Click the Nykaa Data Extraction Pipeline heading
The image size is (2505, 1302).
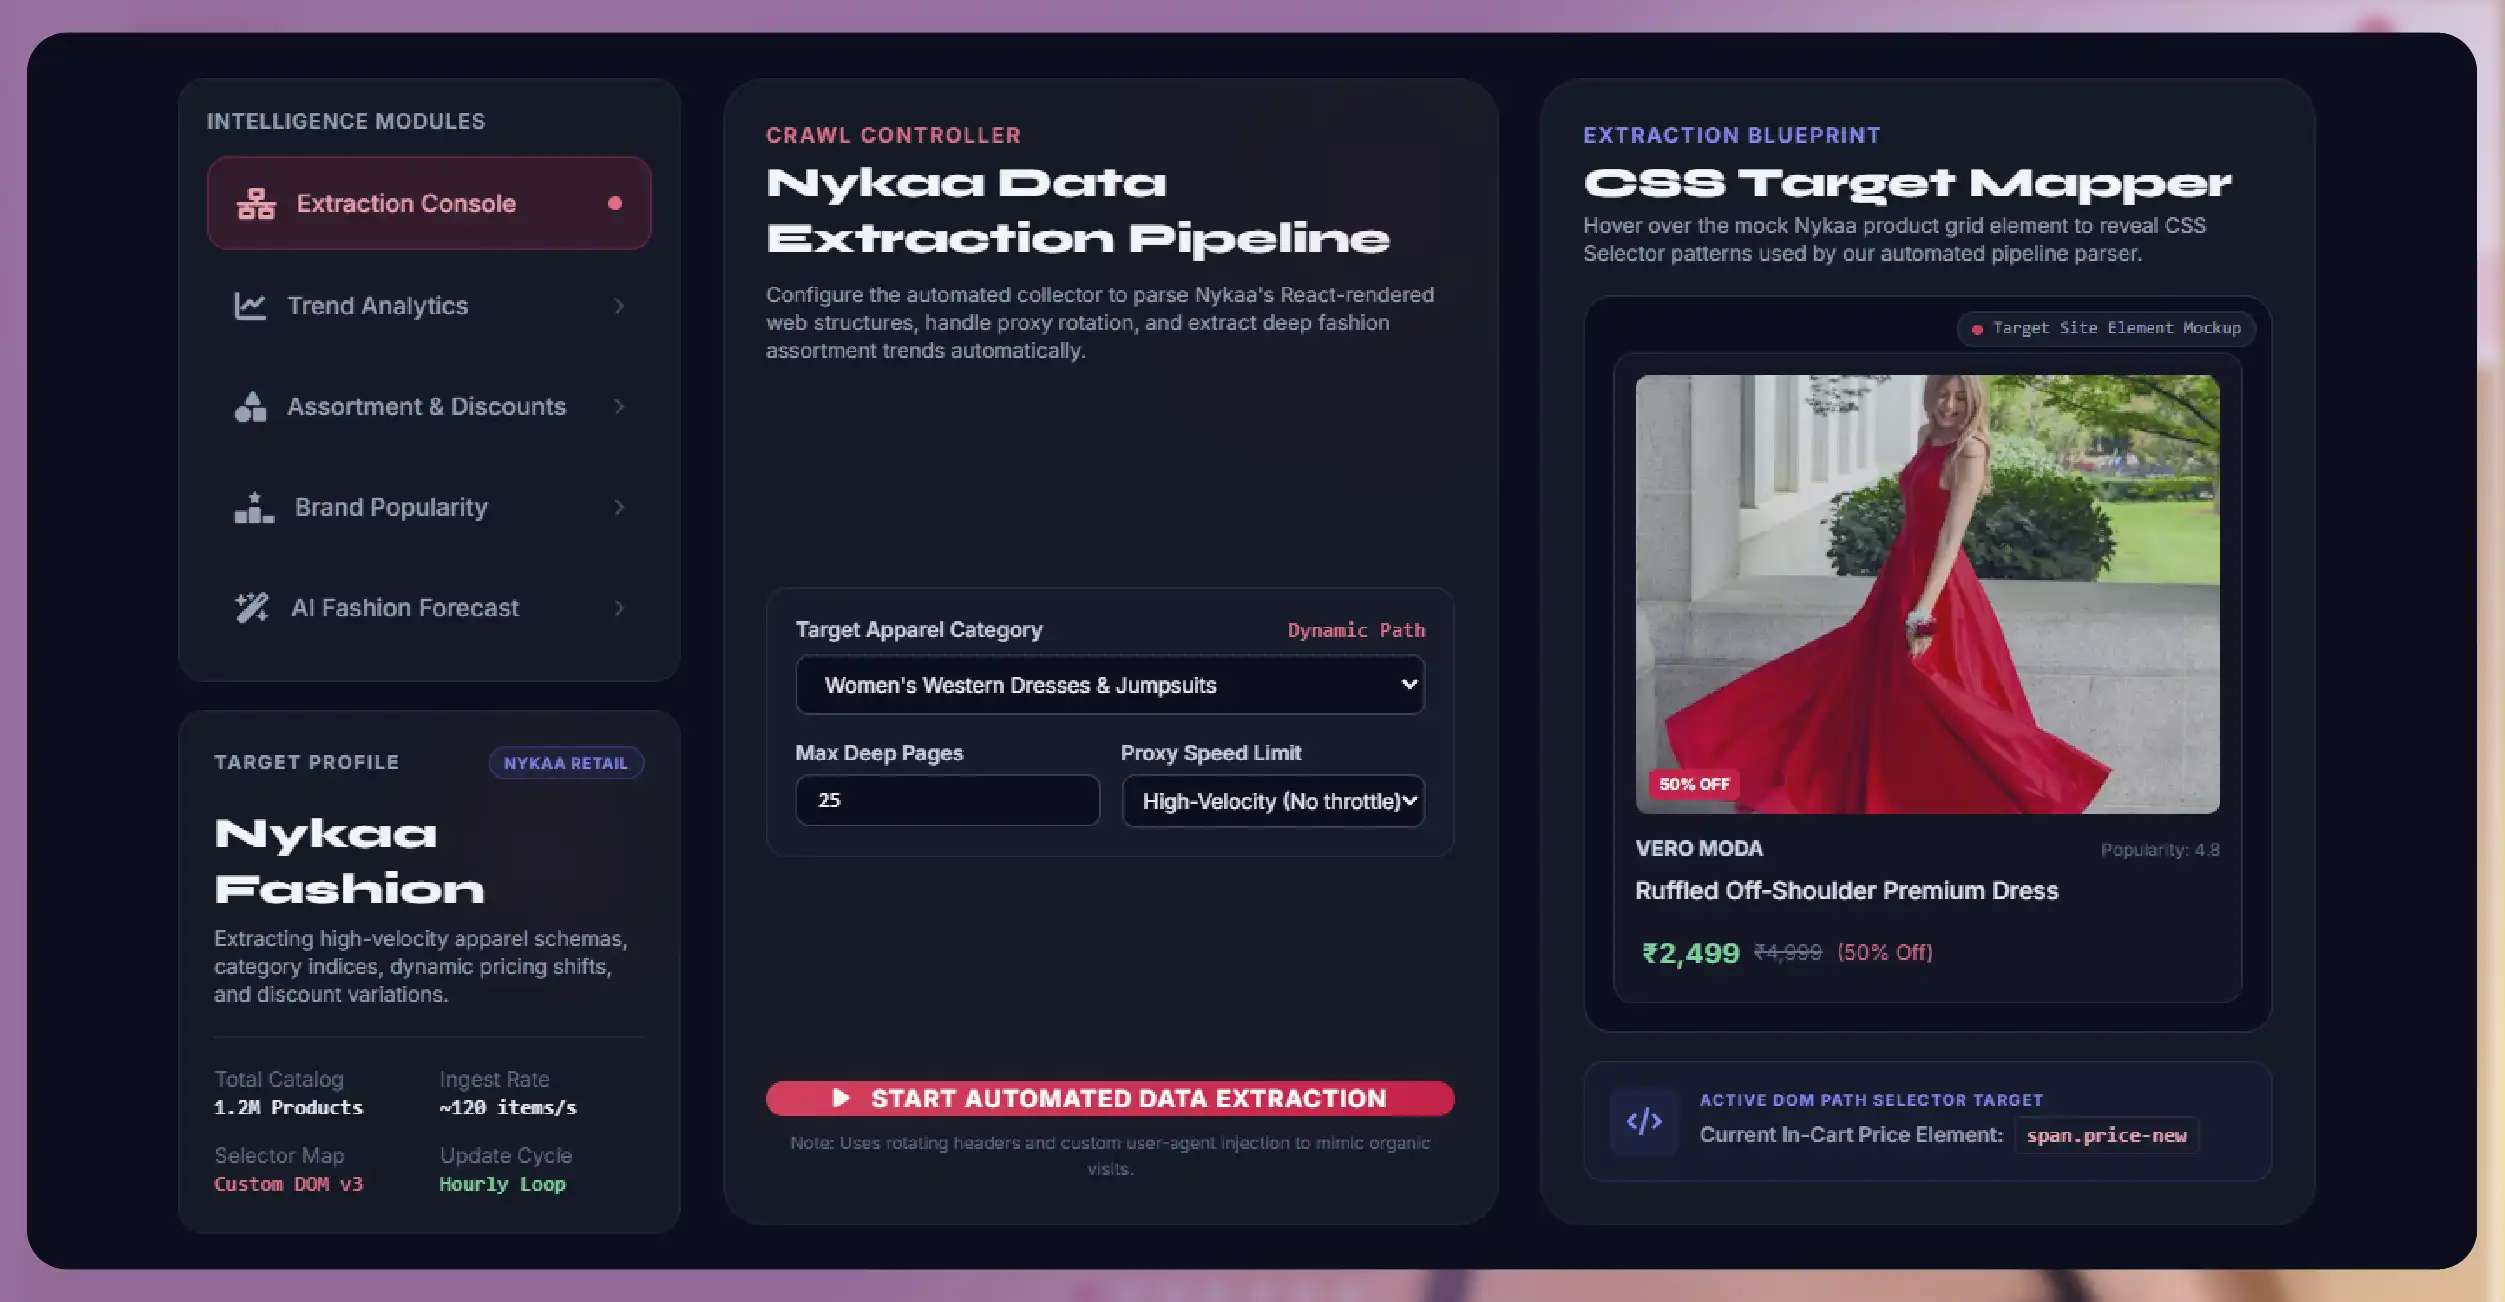pos(1078,211)
